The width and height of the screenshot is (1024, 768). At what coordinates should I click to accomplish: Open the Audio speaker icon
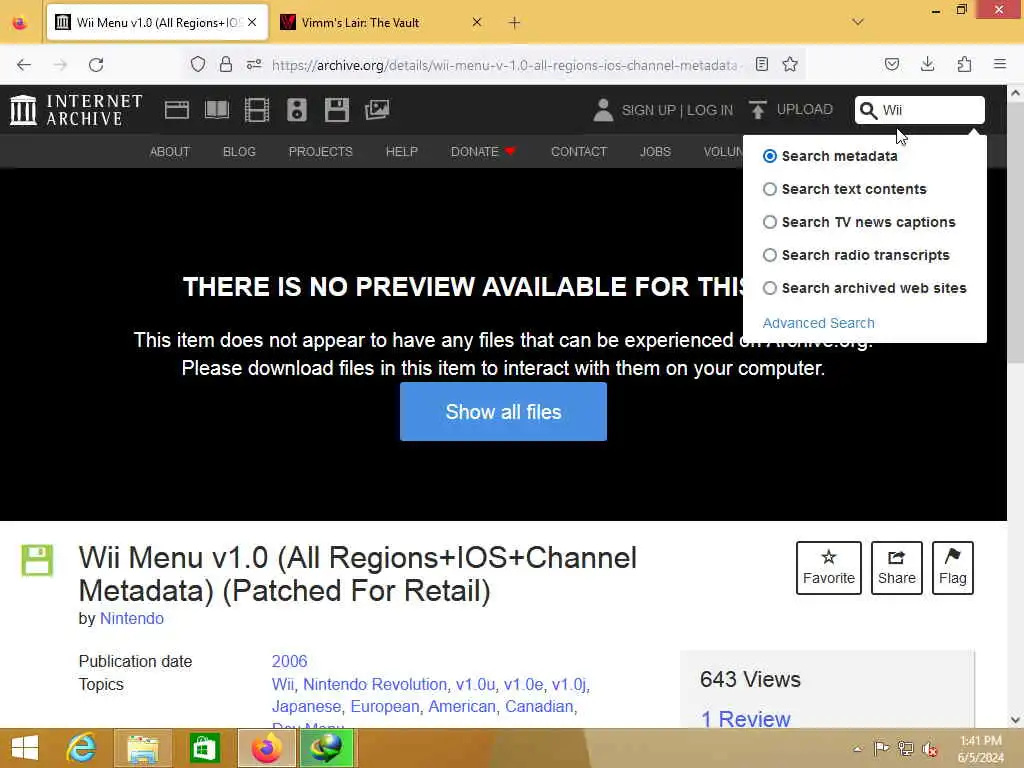pyautogui.click(x=296, y=110)
